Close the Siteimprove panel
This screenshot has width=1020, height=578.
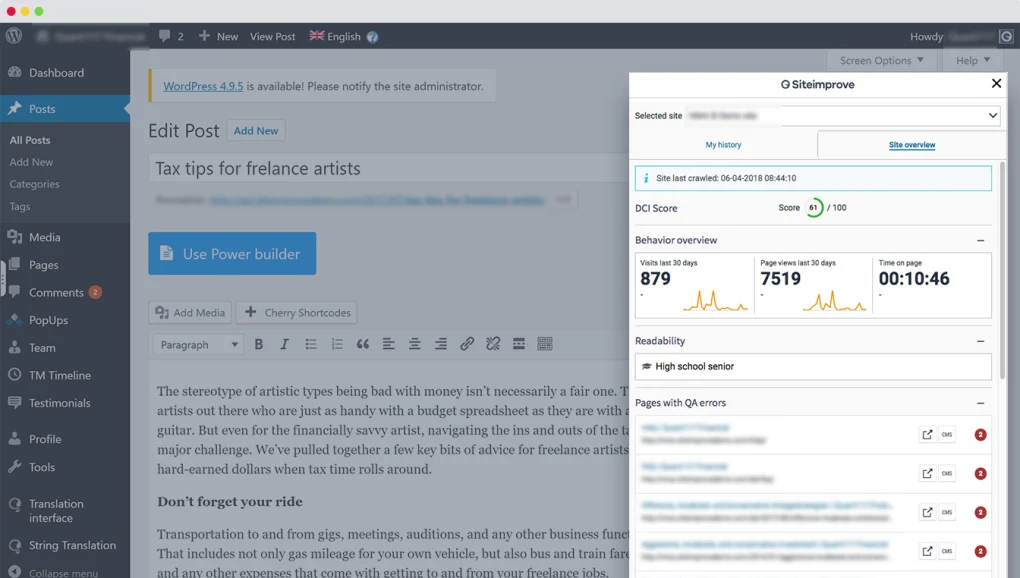[x=996, y=83]
